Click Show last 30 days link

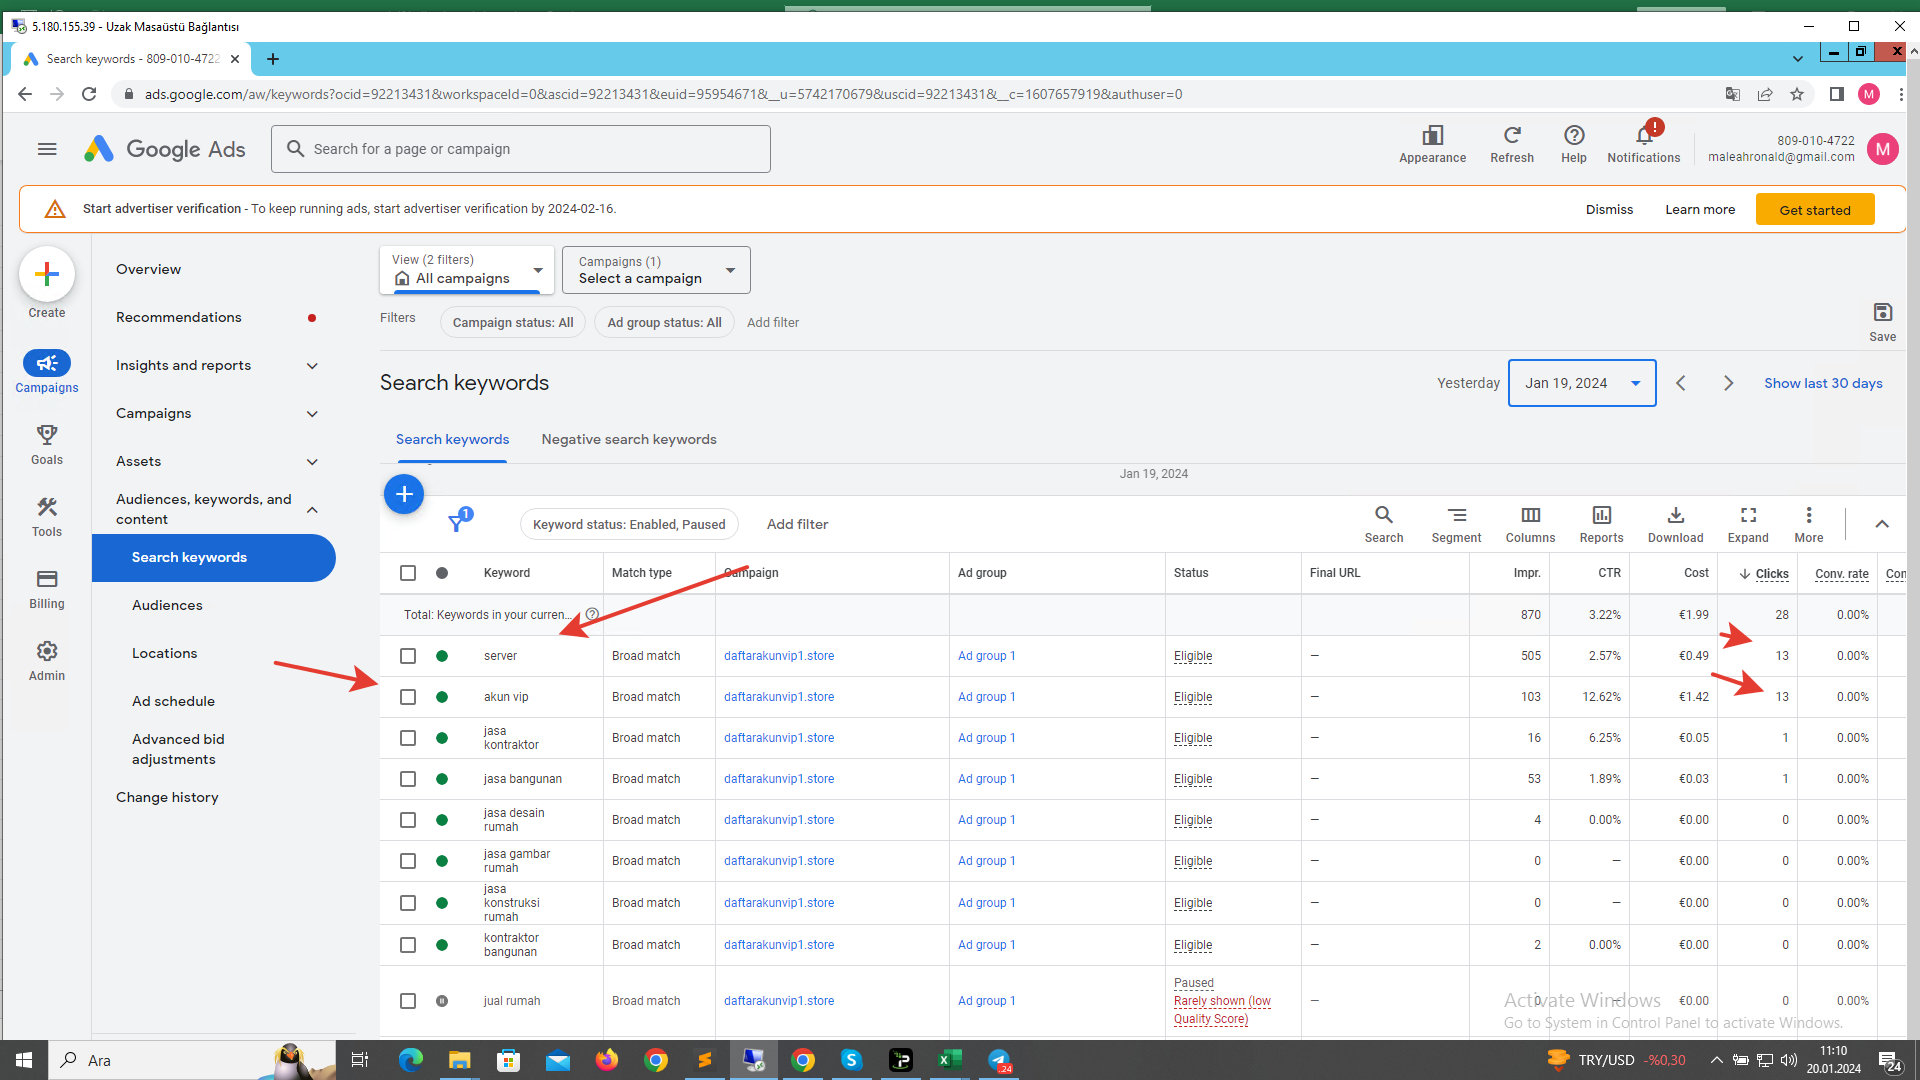point(1823,383)
